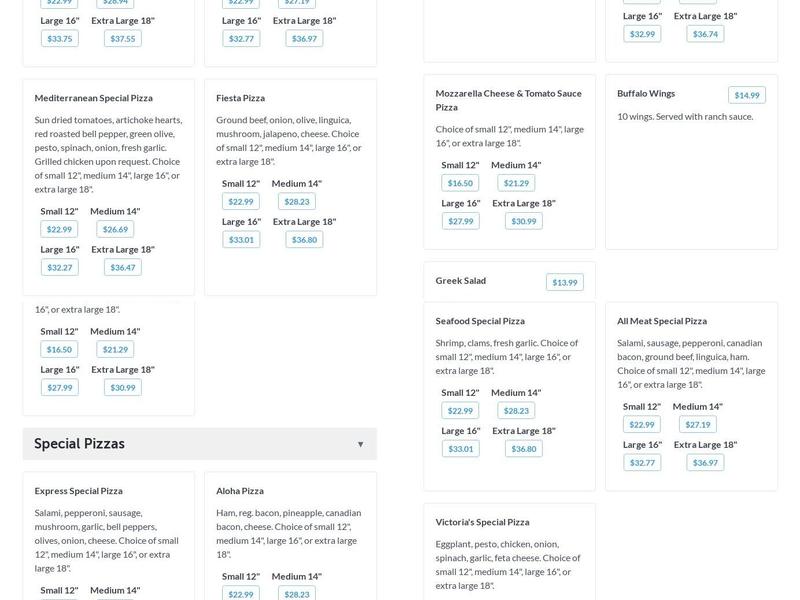Choose Mediterranean Special Pizza Small $22.99
This screenshot has height=600, width=800.
[59, 229]
